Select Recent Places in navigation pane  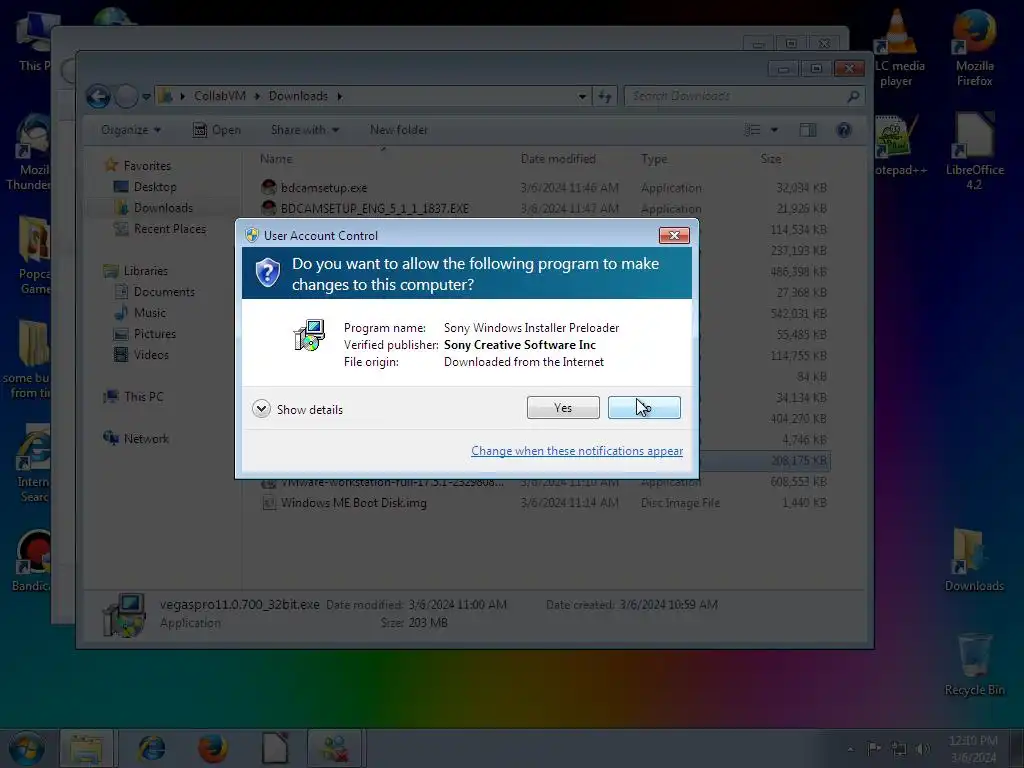tap(170, 229)
